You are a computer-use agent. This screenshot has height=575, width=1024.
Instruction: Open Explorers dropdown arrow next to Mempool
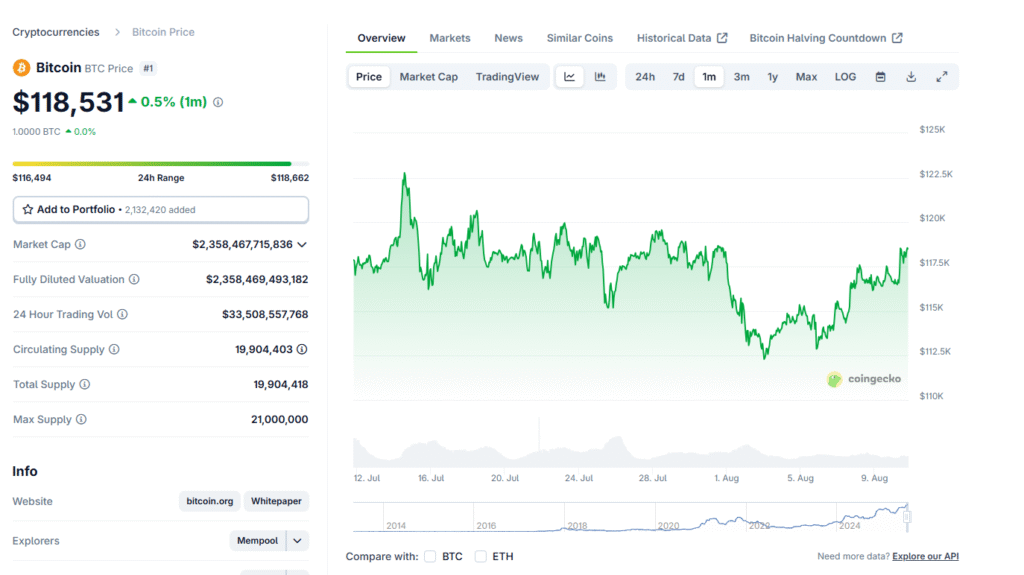(x=297, y=541)
